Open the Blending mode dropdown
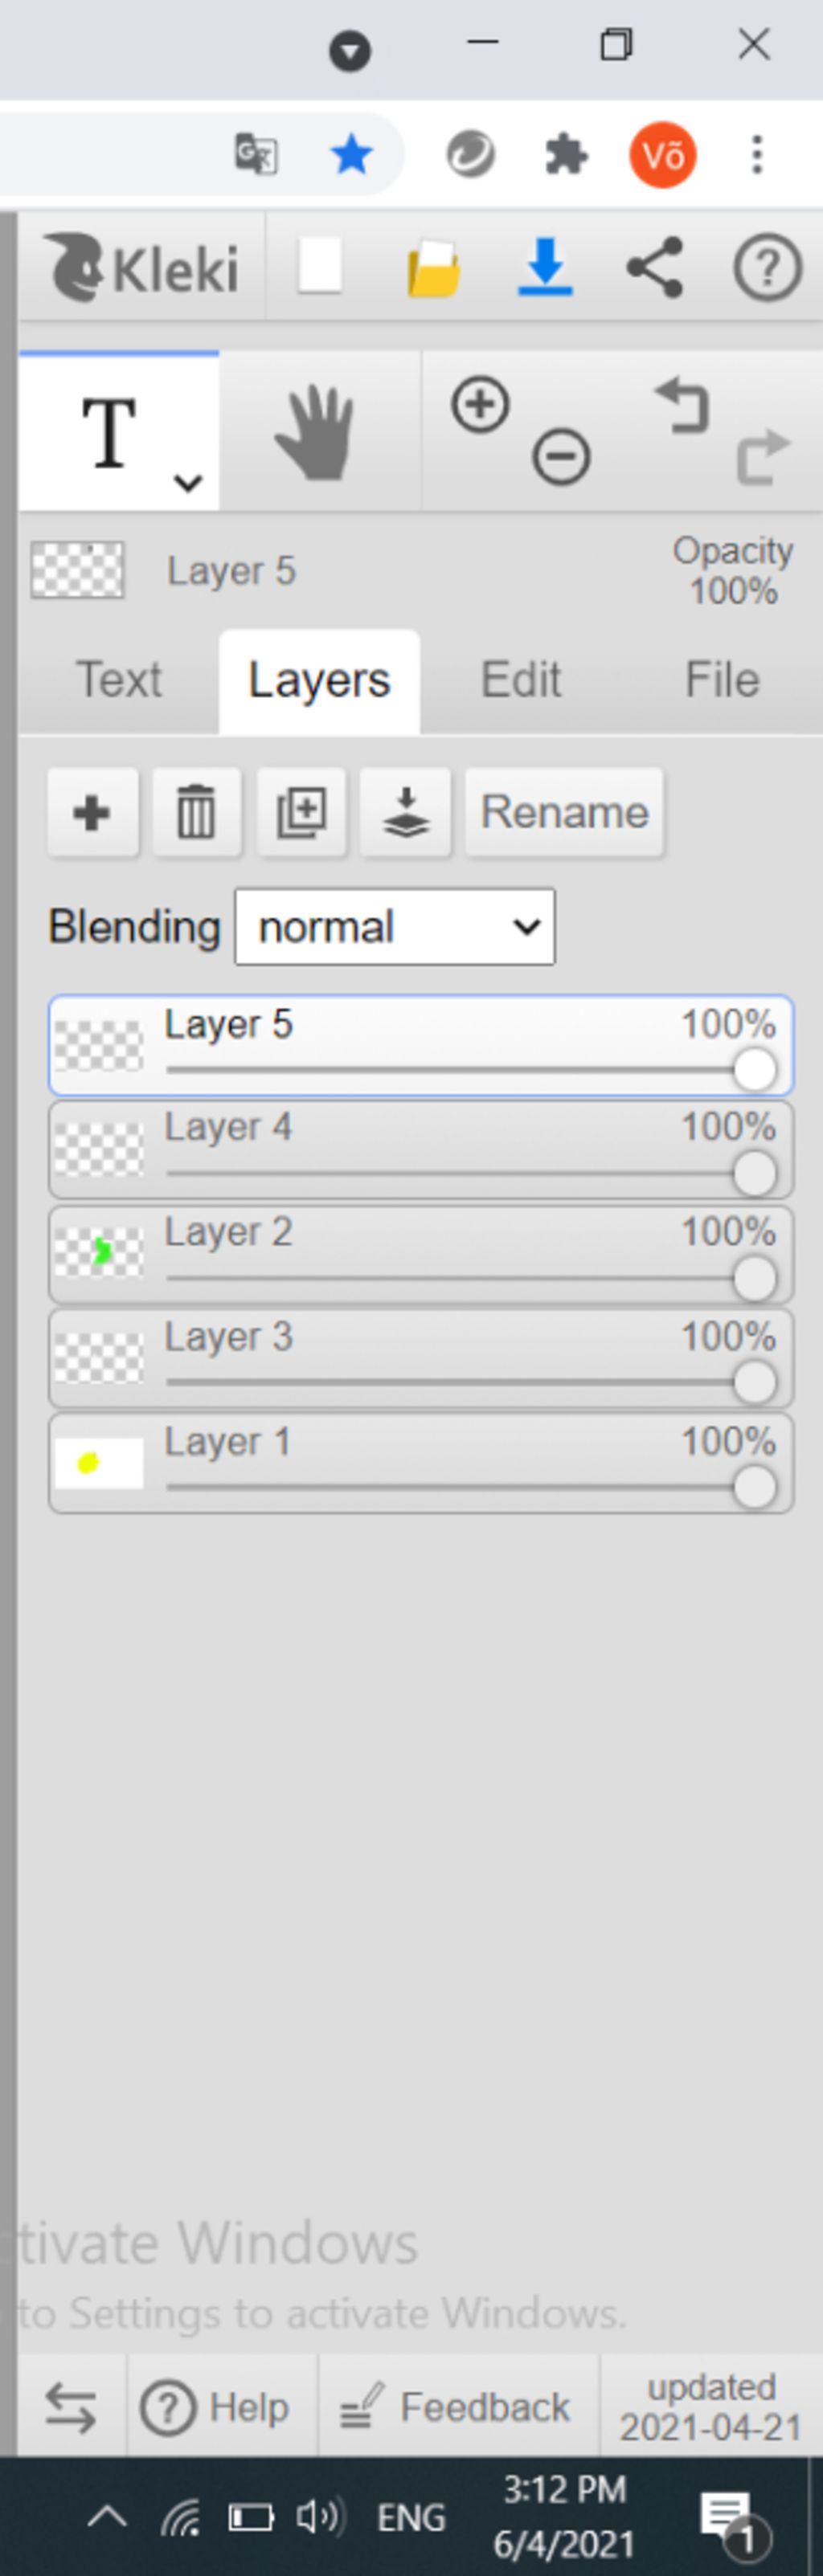The height and width of the screenshot is (2576, 823). click(395, 927)
